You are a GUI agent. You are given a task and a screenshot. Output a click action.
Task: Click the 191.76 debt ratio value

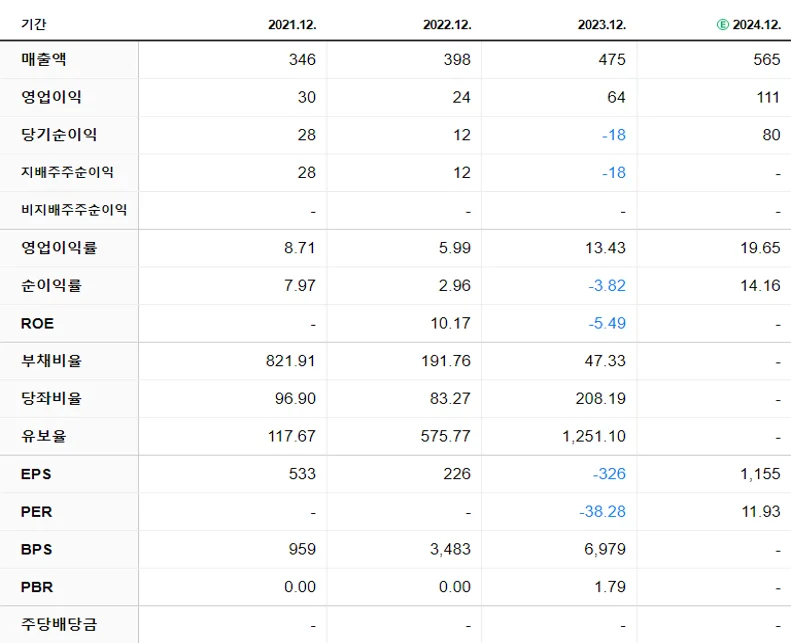(446, 361)
